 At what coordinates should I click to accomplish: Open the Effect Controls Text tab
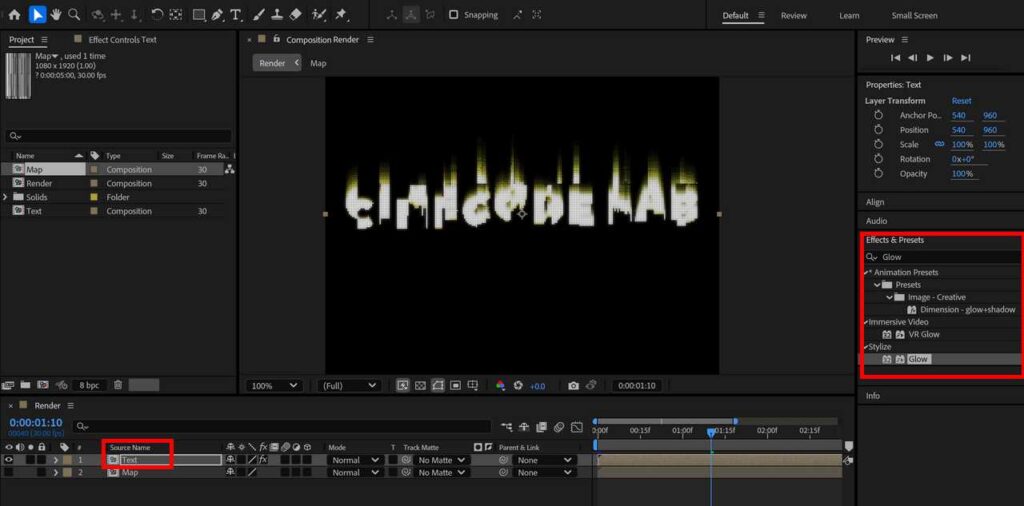122,39
